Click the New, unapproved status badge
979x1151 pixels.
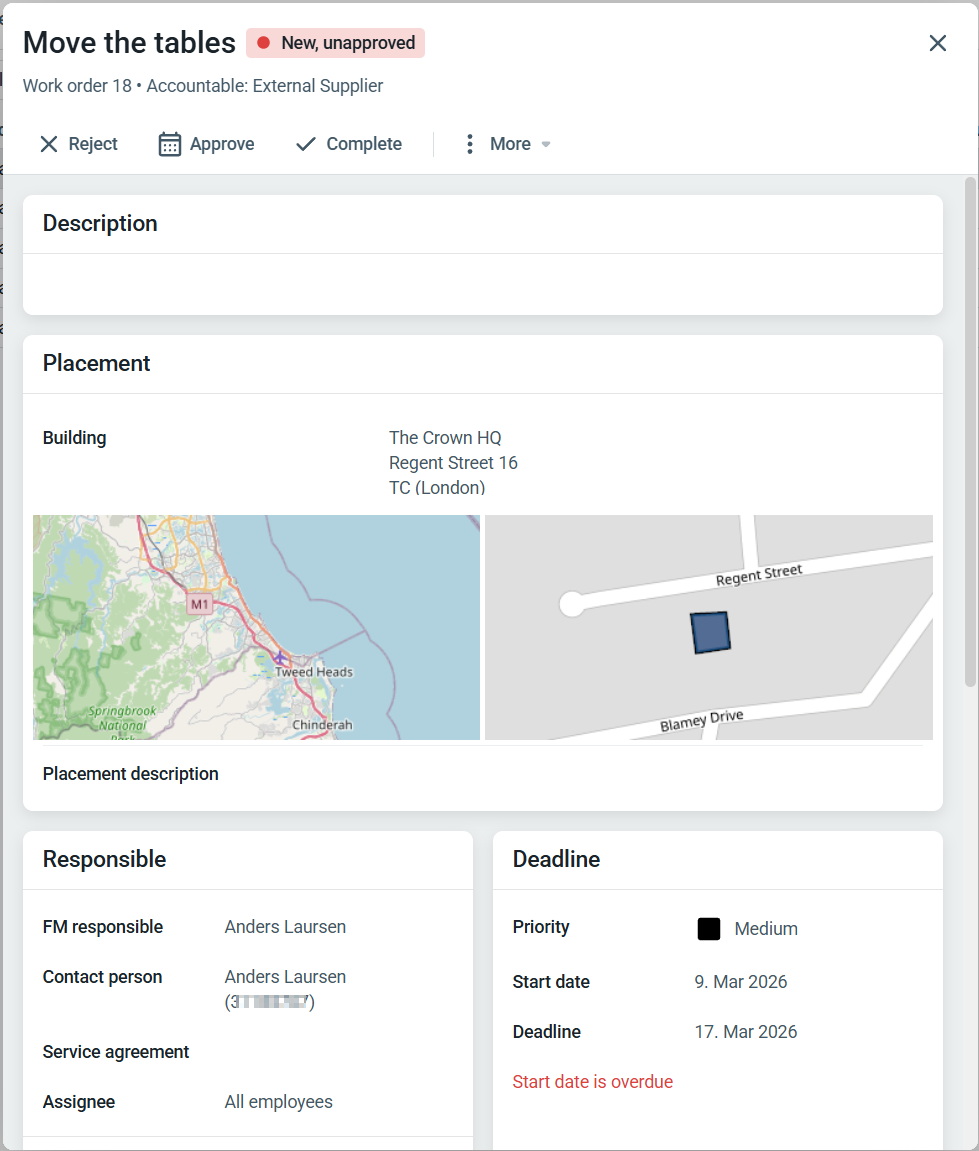tap(336, 43)
